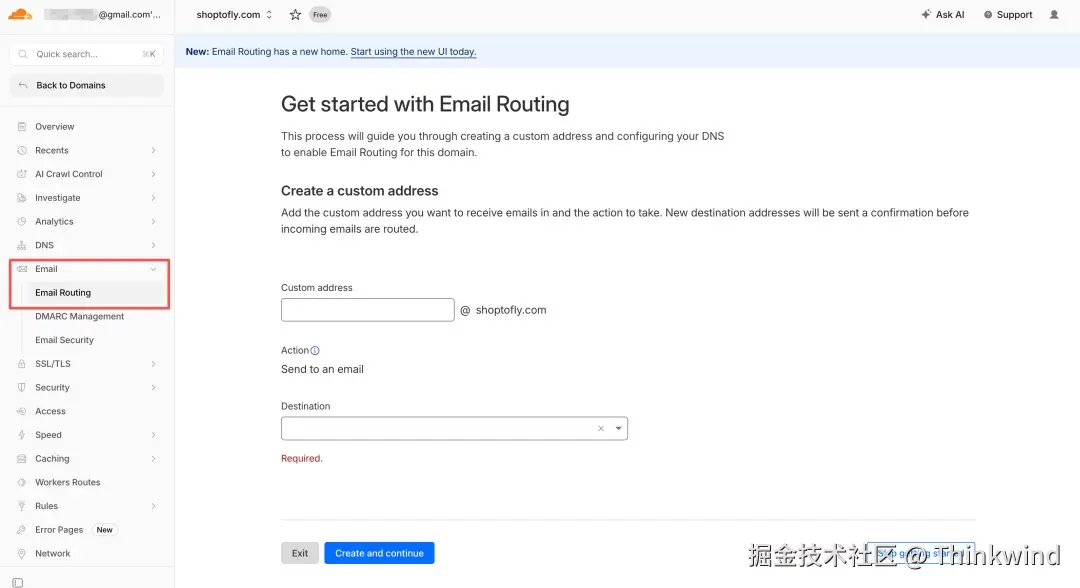Focus the Quick search field
The width and height of the screenshot is (1080, 588).
pos(87,54)
